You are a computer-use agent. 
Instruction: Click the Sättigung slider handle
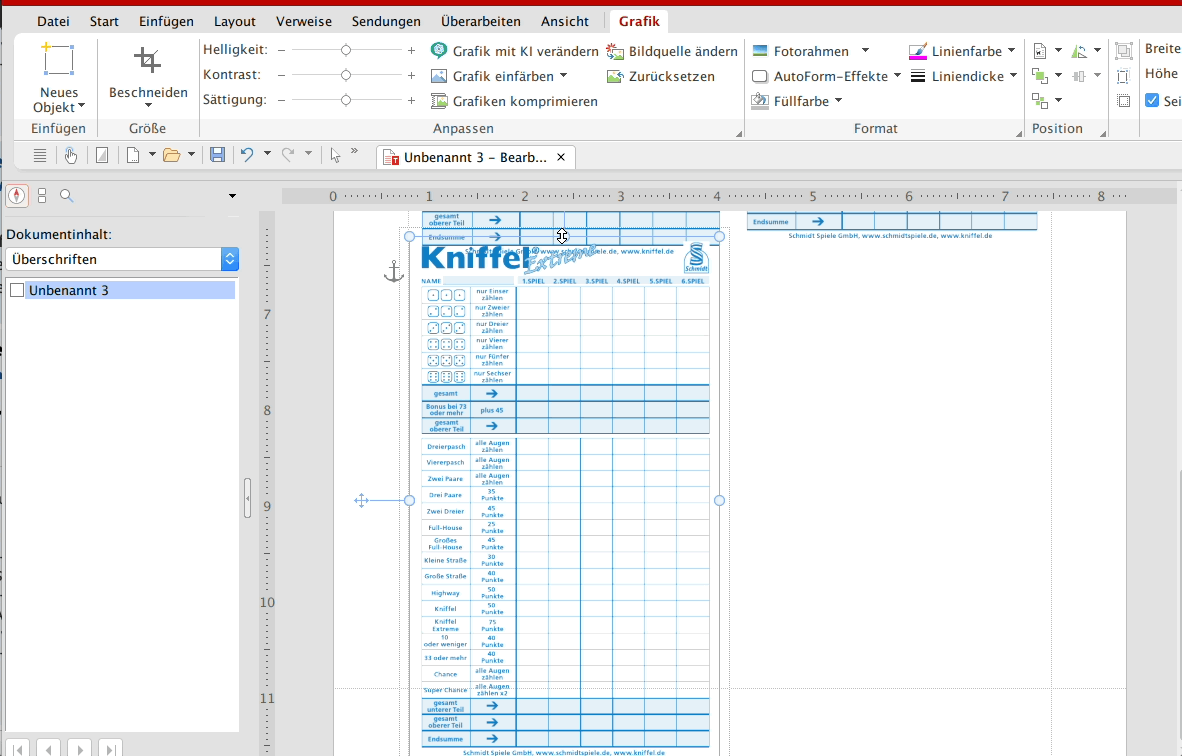(x=345, y=100)
